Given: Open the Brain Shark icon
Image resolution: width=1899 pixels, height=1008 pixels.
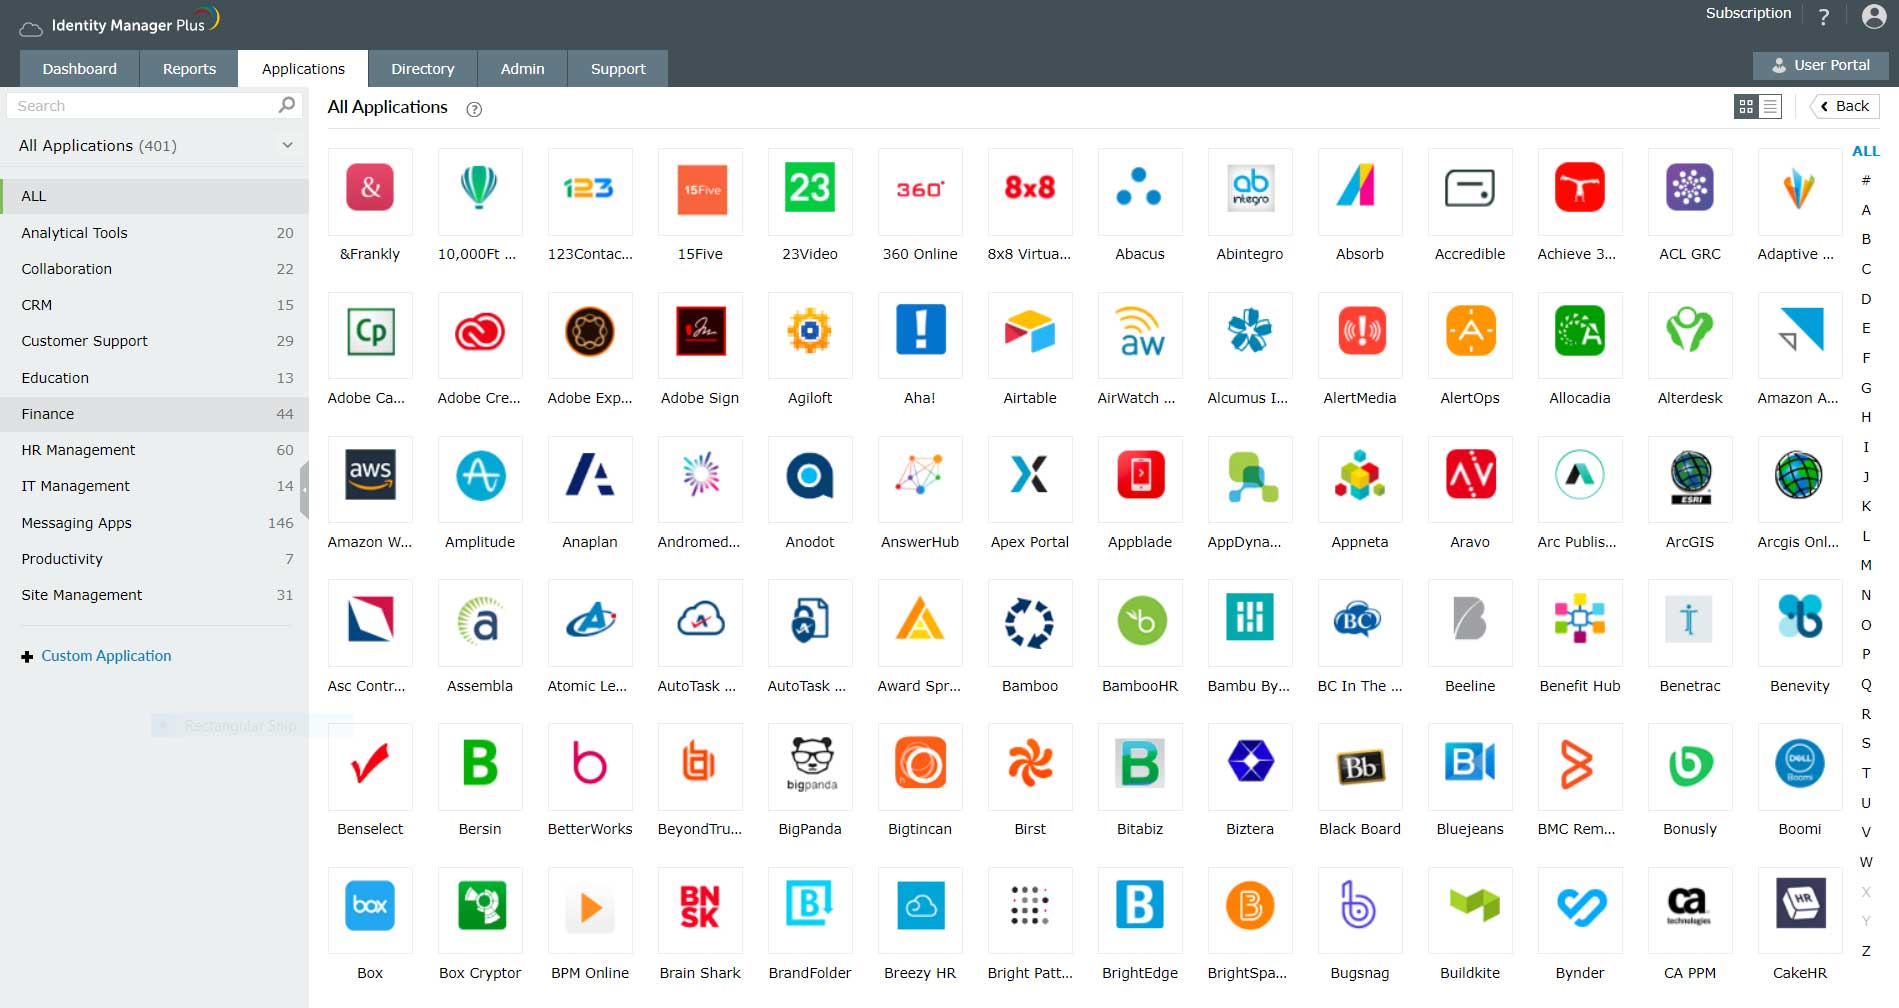Looking at the screenshot, I should 700,909.
